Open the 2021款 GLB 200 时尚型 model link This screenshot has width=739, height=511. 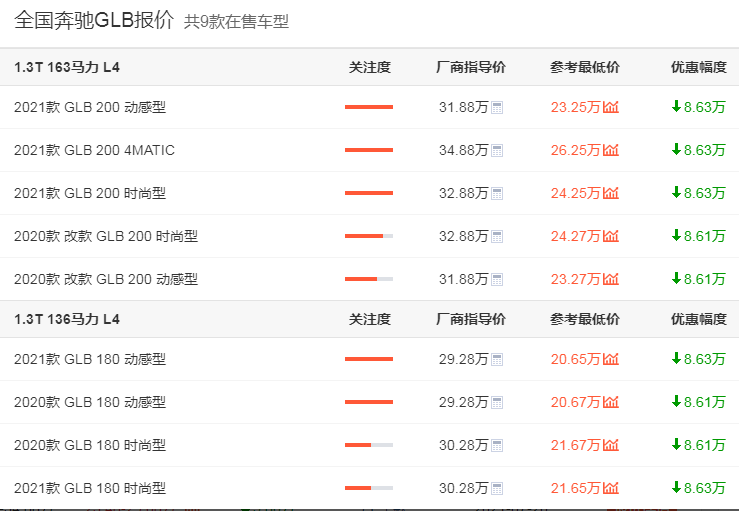point(90,193)
